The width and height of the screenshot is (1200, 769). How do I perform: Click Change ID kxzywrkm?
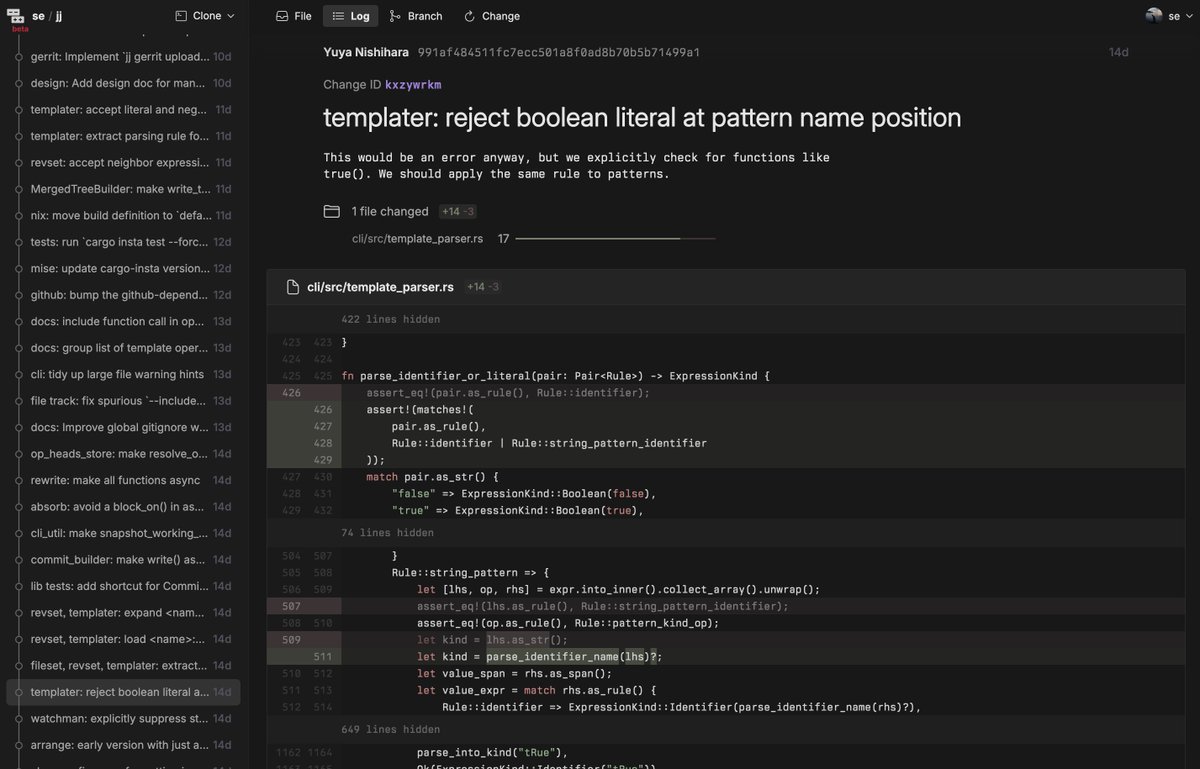[413, 85]
